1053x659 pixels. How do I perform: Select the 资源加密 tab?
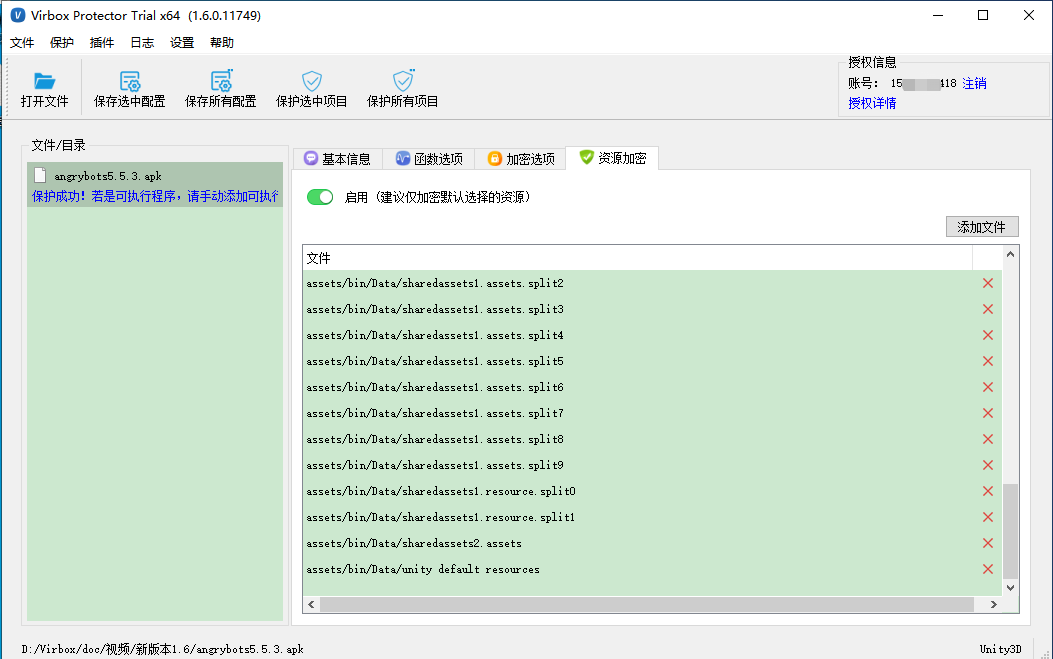[x=612, y=158]
